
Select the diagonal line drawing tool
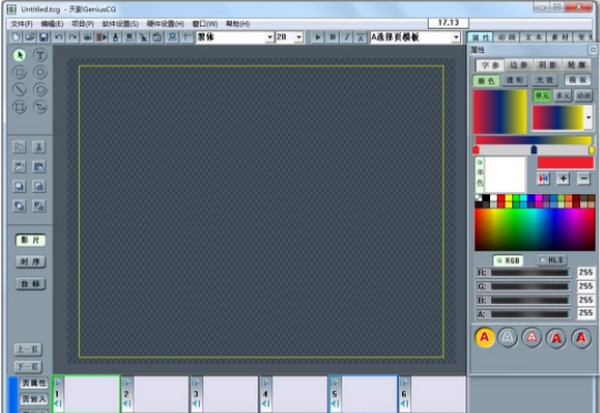click(x=20, y=89)
